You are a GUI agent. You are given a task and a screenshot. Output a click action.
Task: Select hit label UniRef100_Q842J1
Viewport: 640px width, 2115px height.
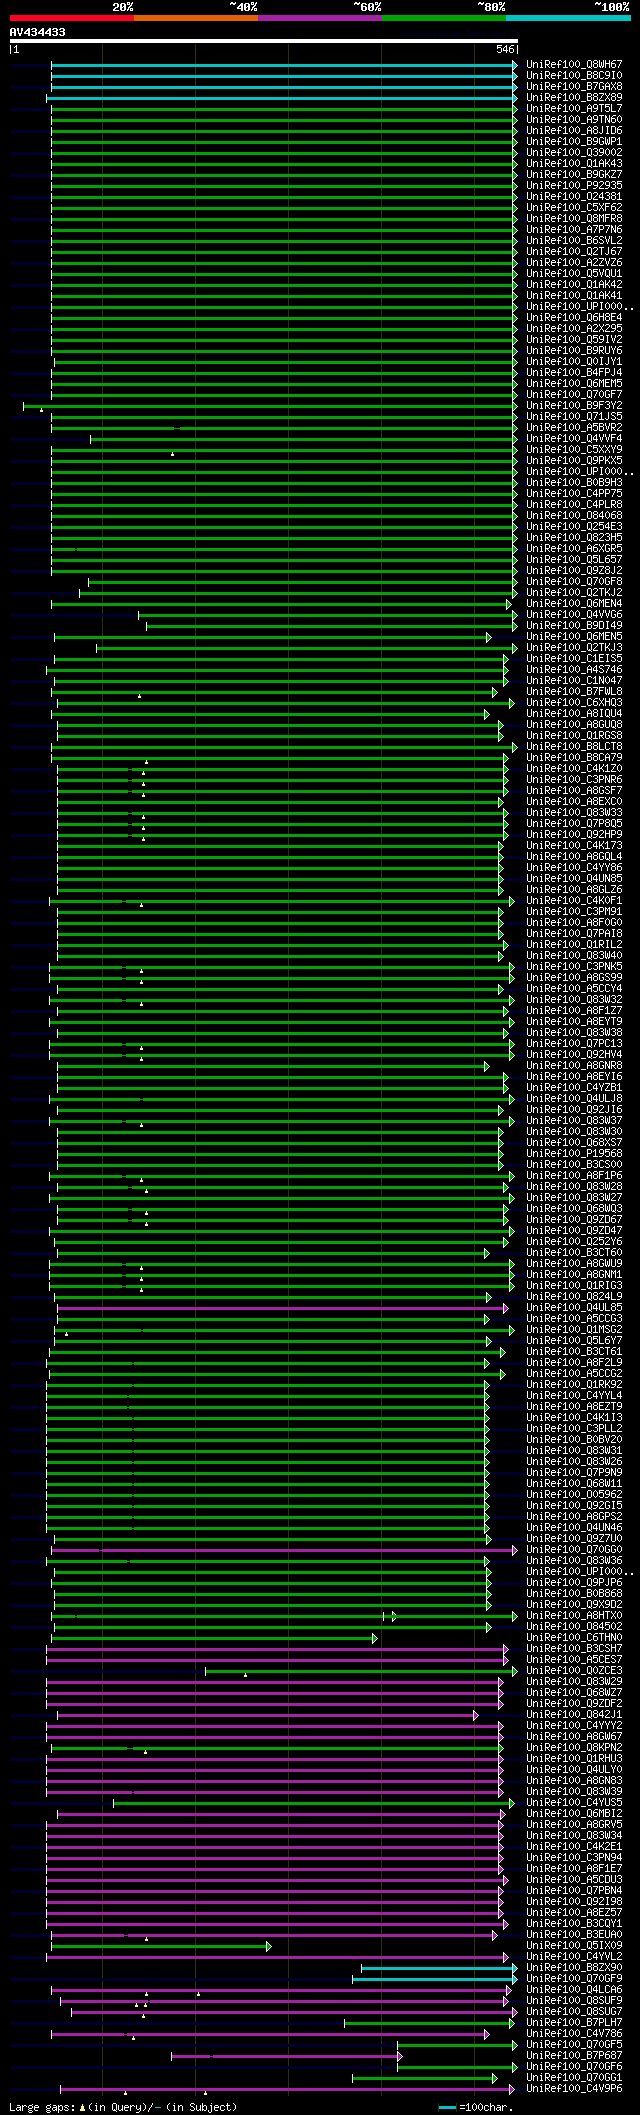click(x=574, y=1714)
